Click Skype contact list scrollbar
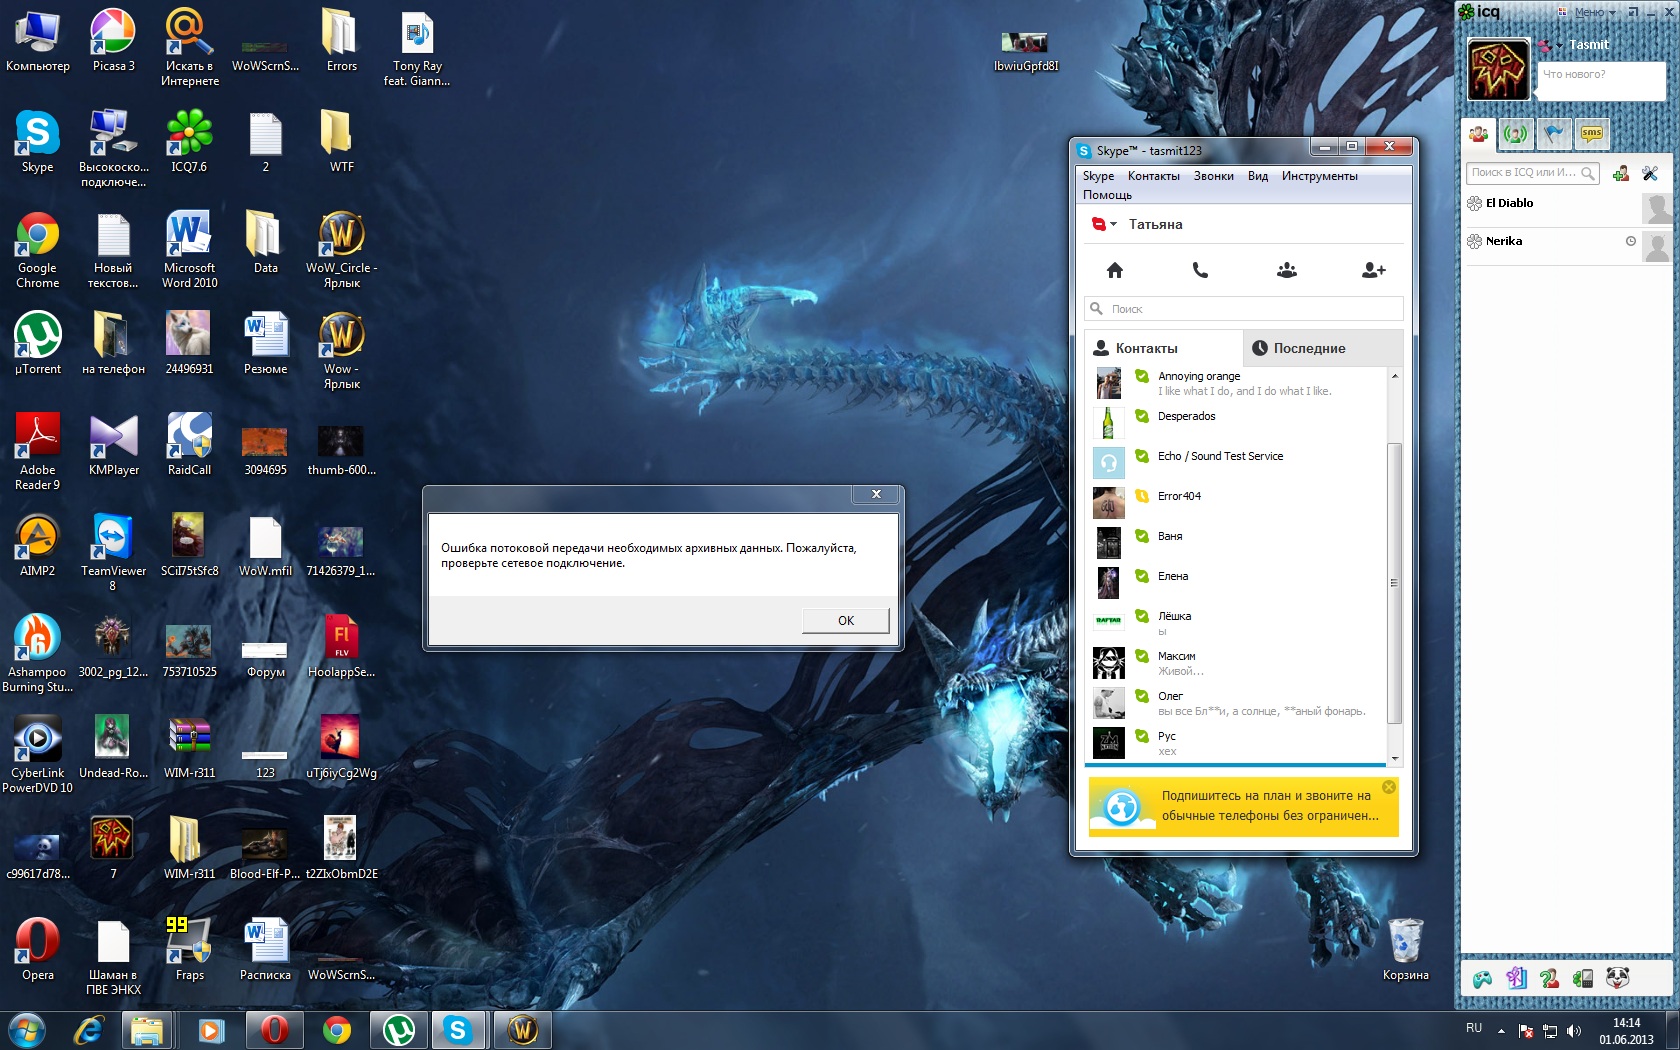 1395,582
